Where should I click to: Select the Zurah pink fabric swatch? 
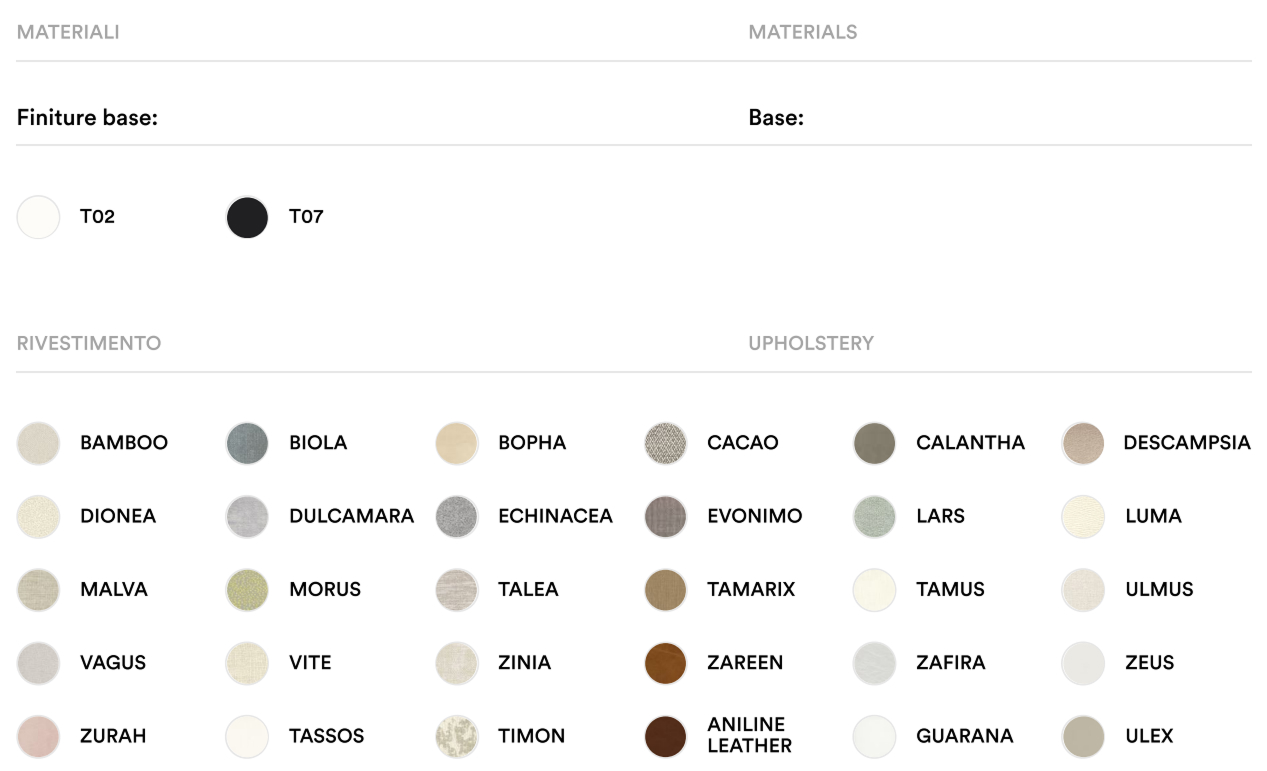[x=38, y=736]
